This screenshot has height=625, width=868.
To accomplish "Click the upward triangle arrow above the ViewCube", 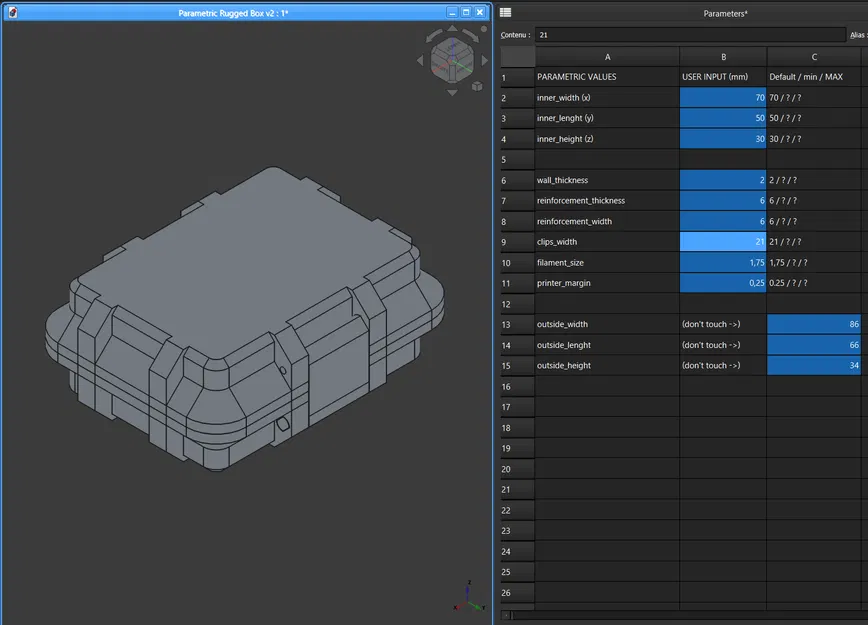I will pyautogui.click(x=452, y=28).
